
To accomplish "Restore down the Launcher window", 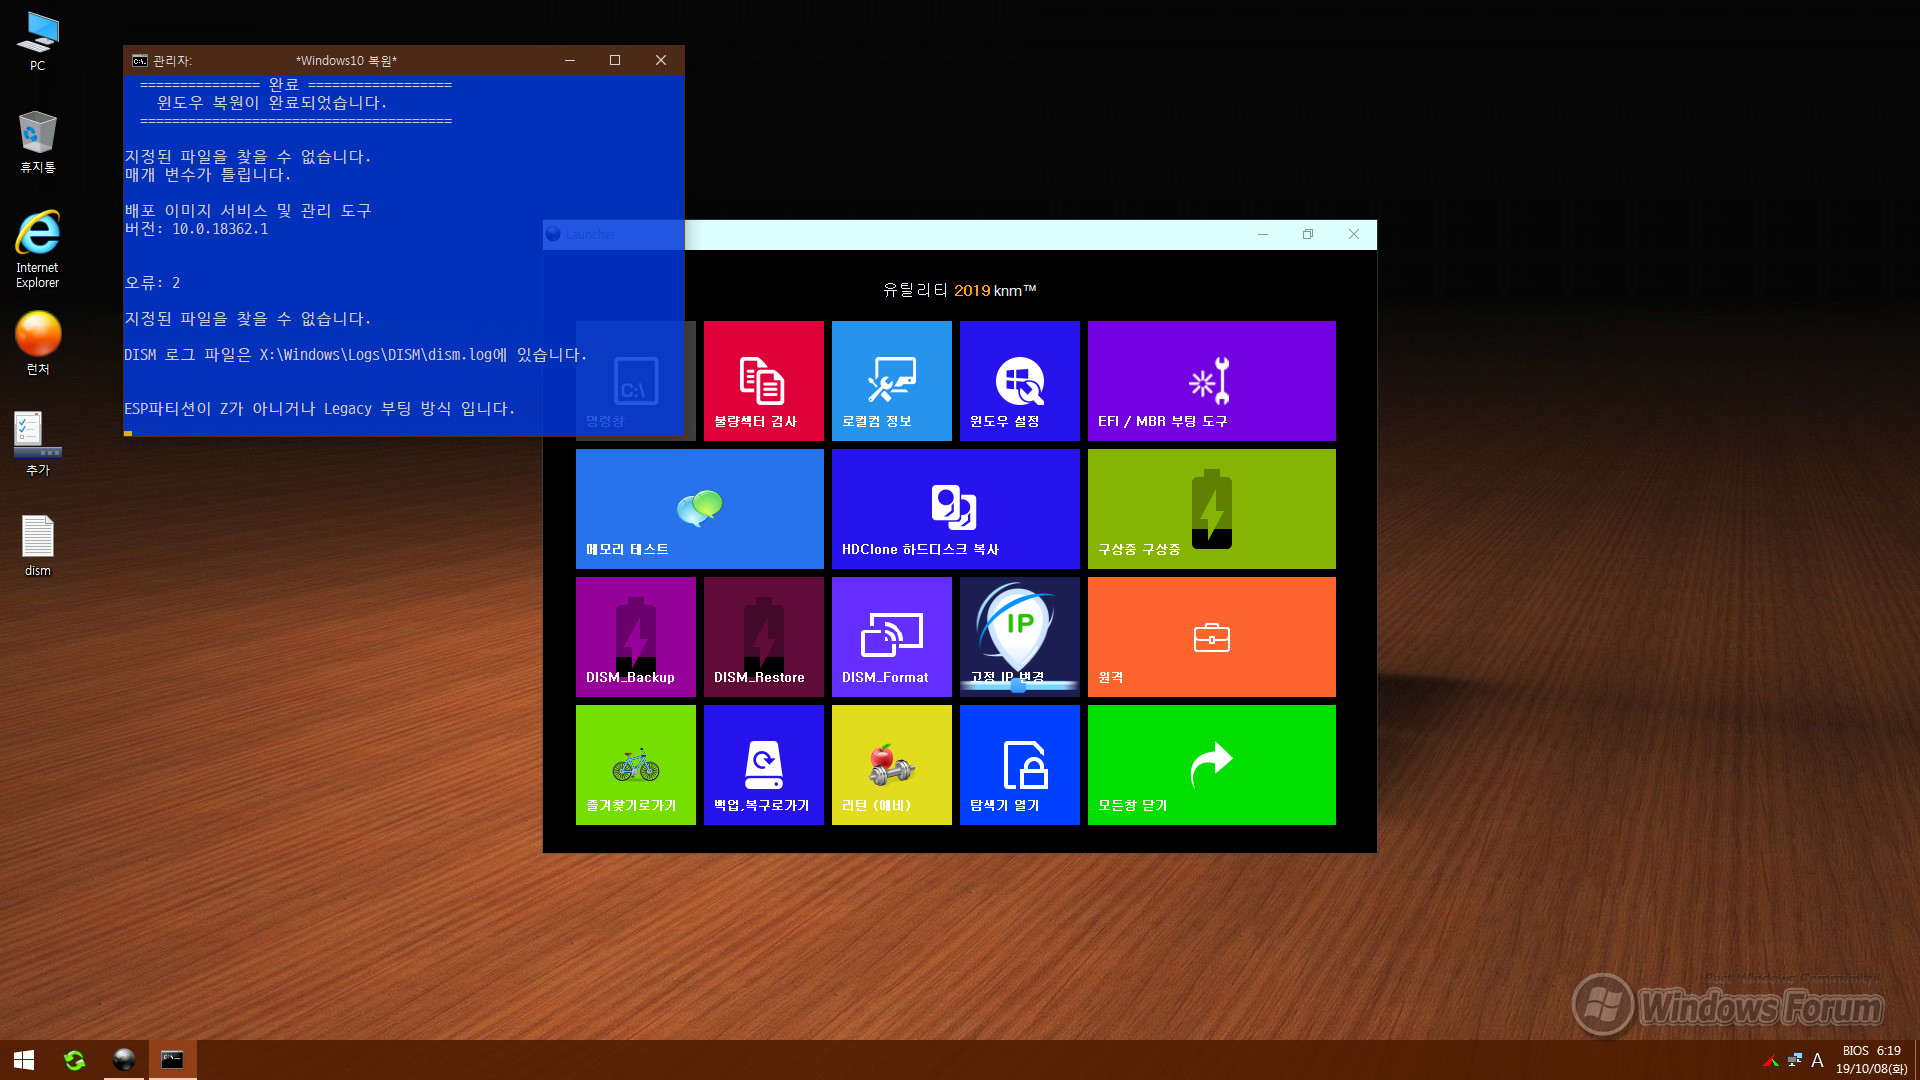I will 1308,234.
